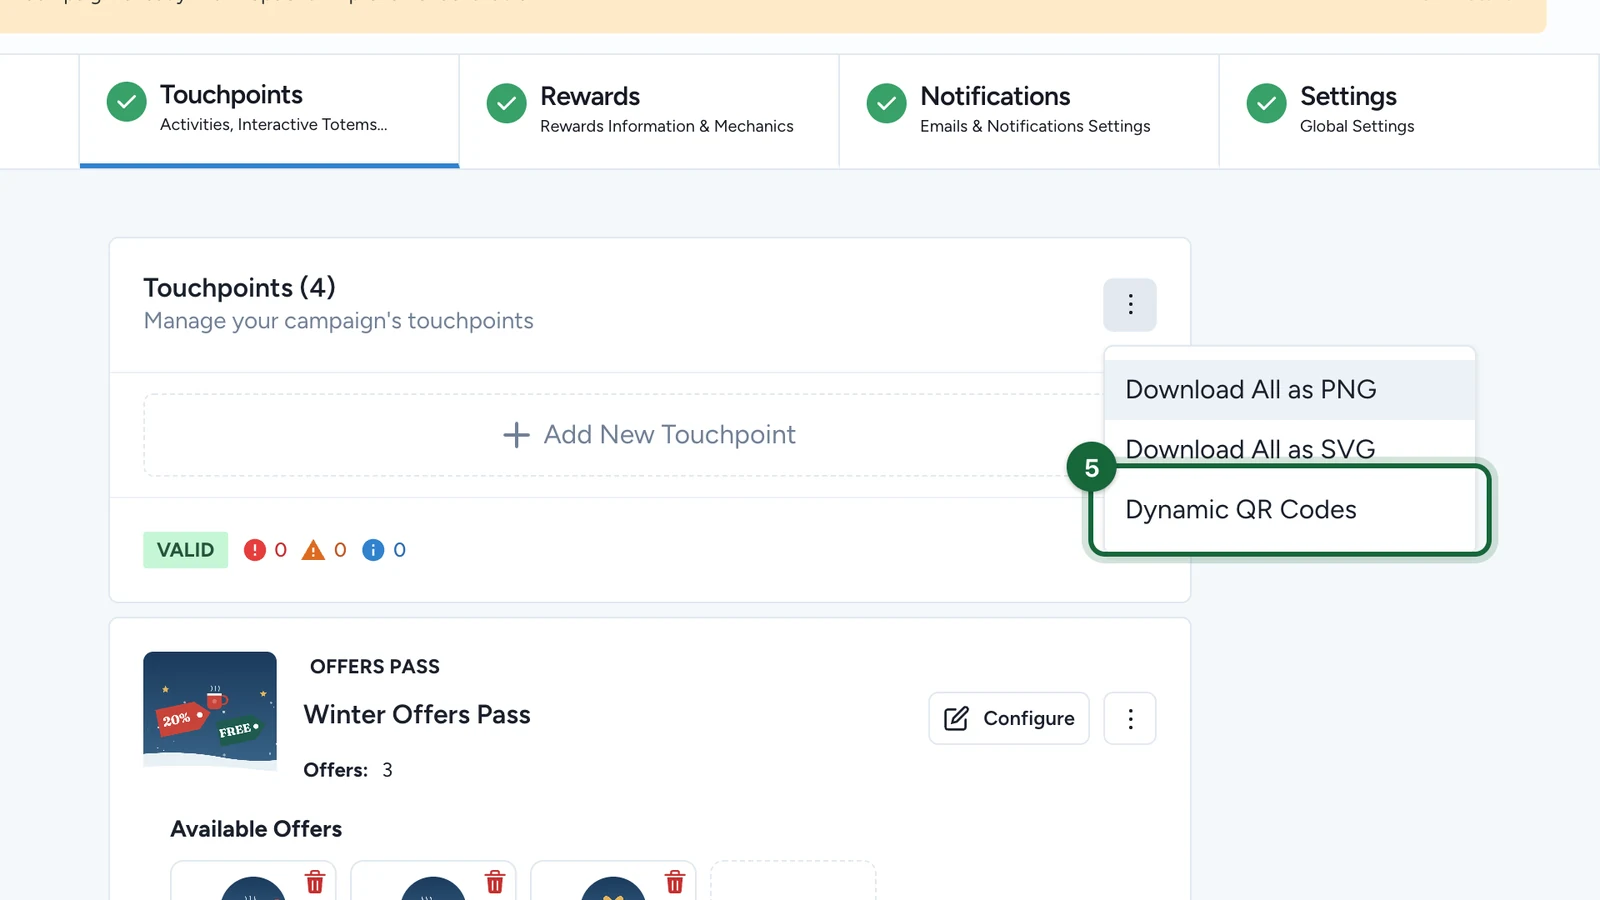Click the Offers: 3 text
This screenshot has width=1600, height=900.
pos(348,770)
